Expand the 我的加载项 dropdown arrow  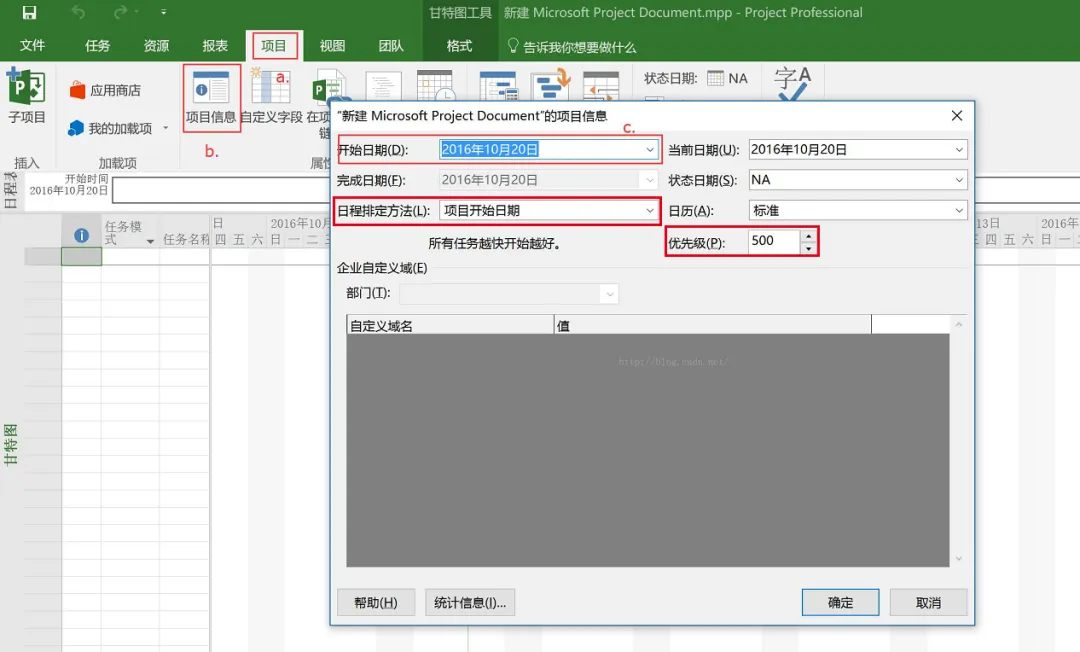tap(165, 128)
